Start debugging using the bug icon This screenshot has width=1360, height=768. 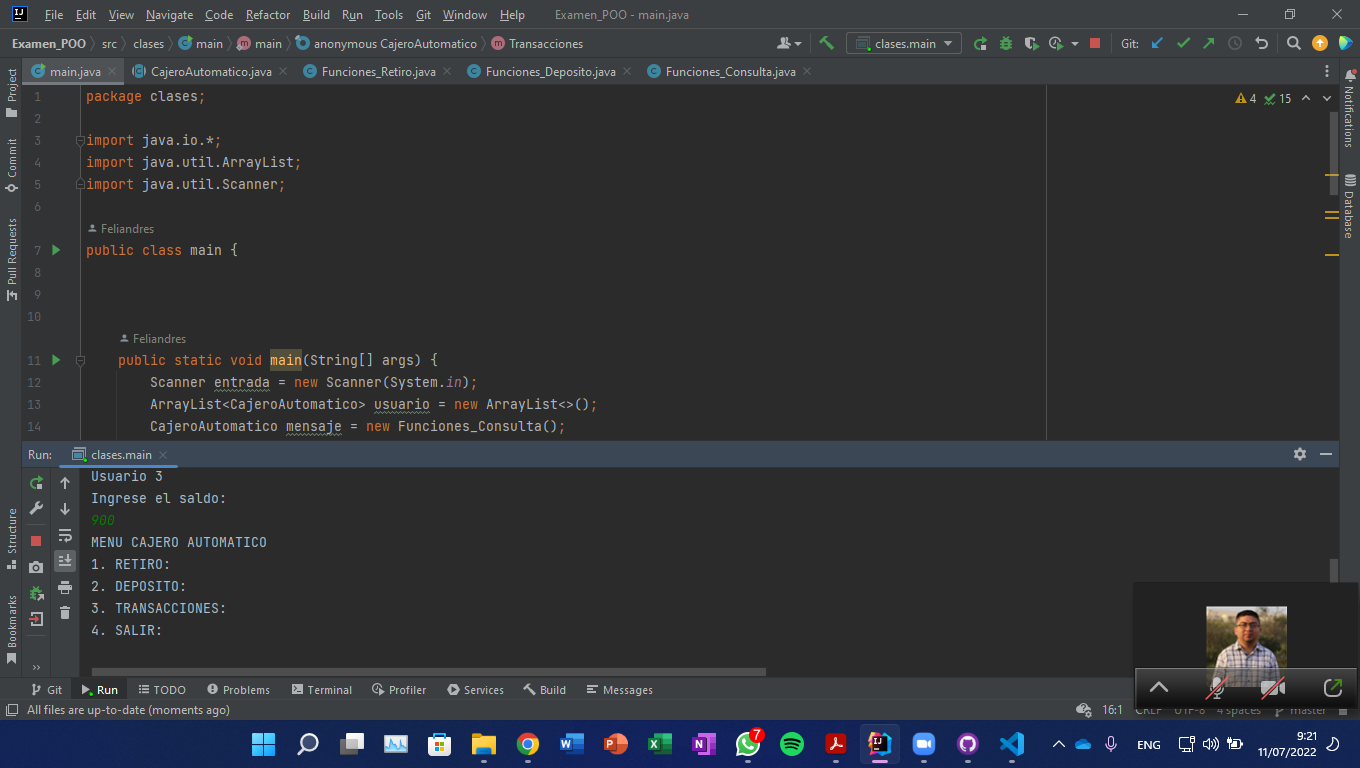(x=1005, y=43)
